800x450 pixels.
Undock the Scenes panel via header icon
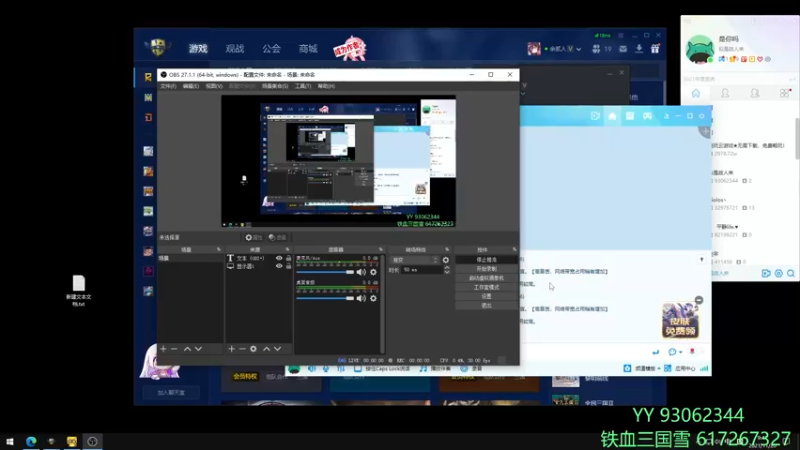(219, 249)
